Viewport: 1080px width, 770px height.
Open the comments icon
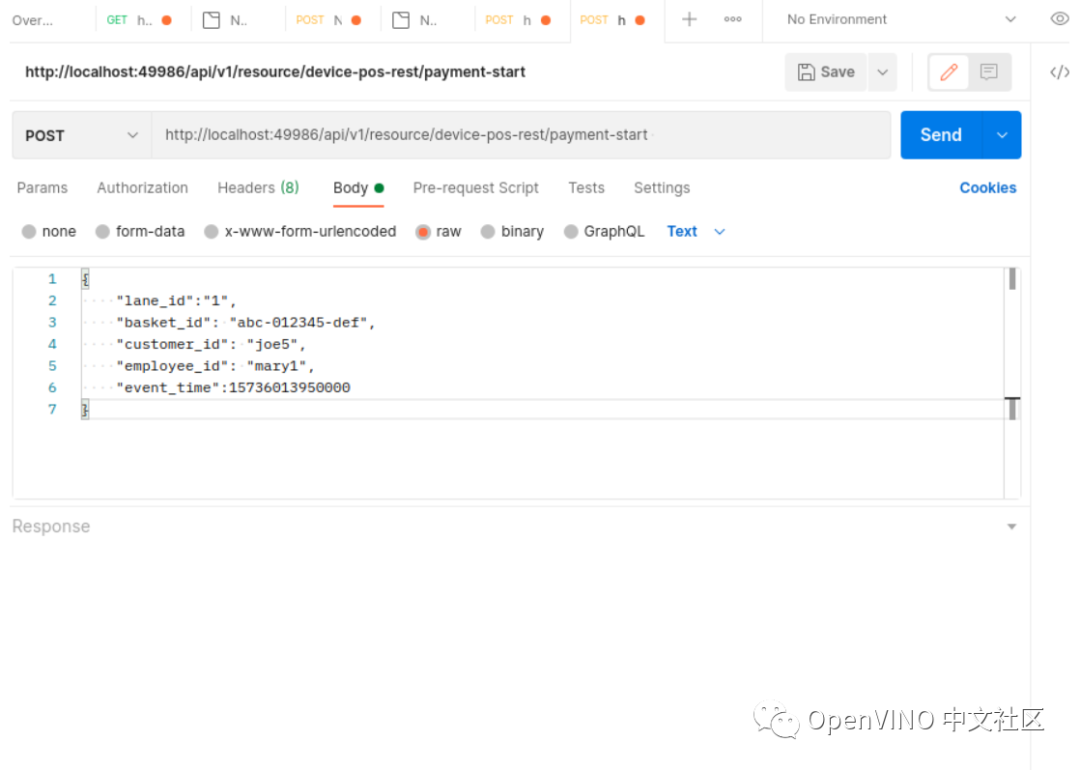click(989, 72)
